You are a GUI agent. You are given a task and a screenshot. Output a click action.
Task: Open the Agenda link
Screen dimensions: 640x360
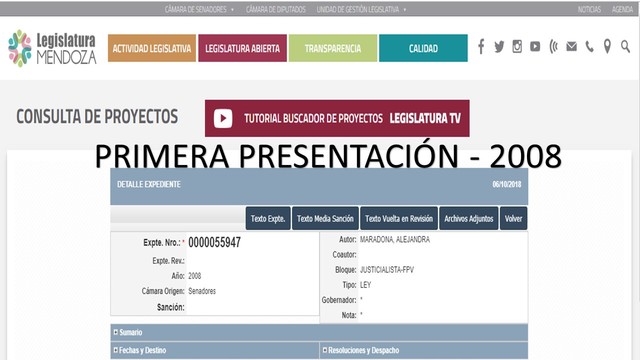622,9
